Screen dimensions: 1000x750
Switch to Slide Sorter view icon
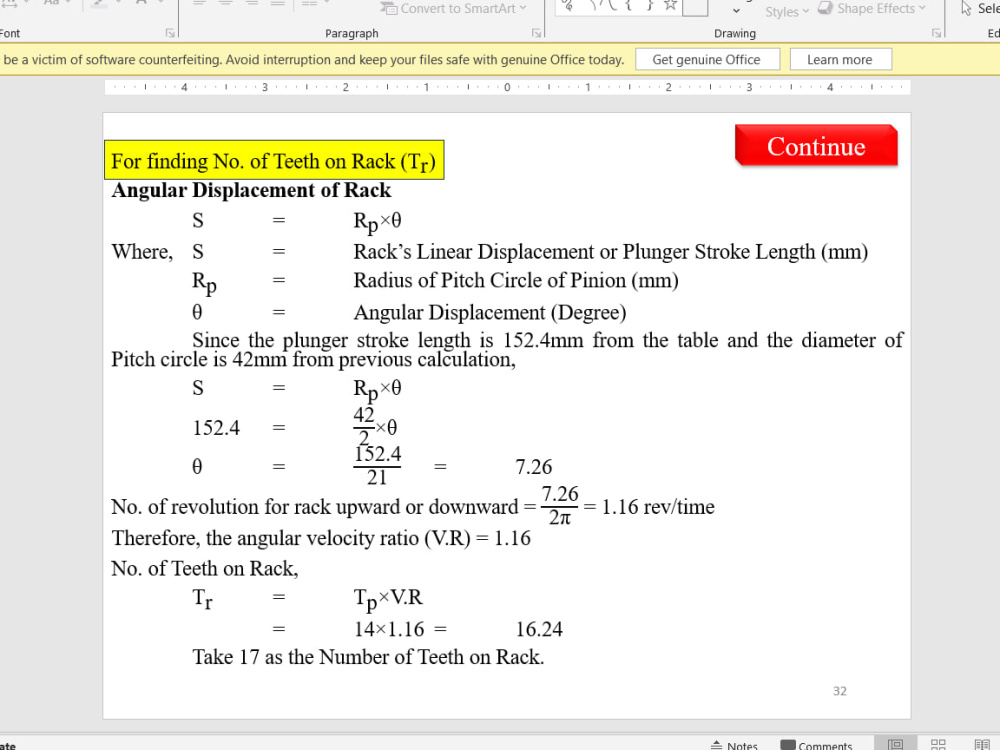[x=938, y=744]
